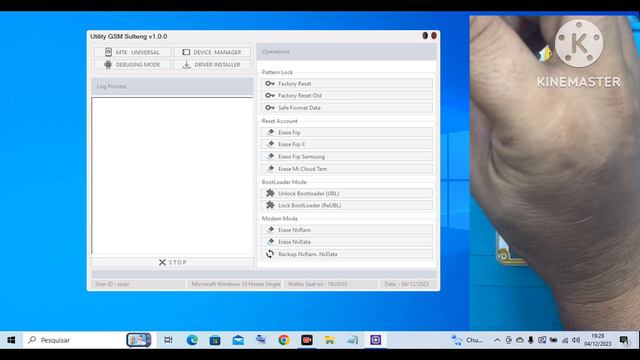Image resolution: width=640 pixels, height=360 pixels.
Task: Switch to Debuging Mode
Action: (132, 64)
